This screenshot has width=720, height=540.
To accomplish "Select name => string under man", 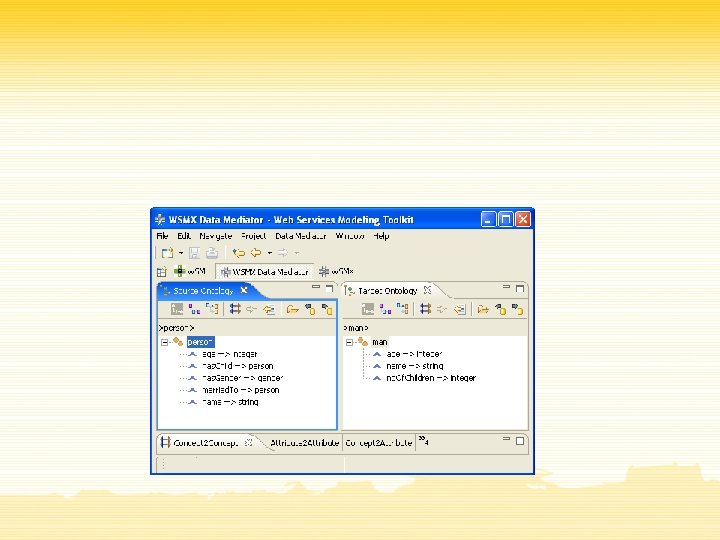I will tap(415, 366).
